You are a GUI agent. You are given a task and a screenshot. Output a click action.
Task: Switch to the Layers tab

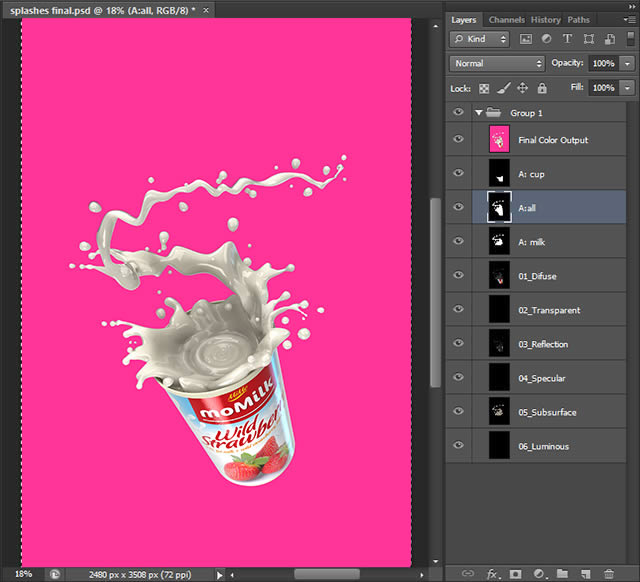point(464,20)
